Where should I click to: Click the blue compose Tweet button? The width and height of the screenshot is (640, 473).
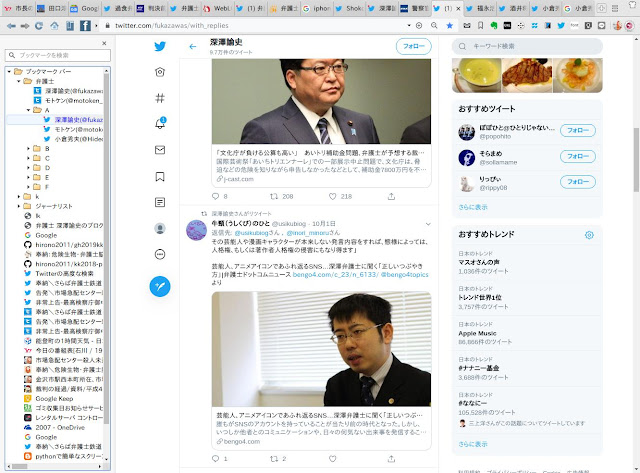[160, 286]
